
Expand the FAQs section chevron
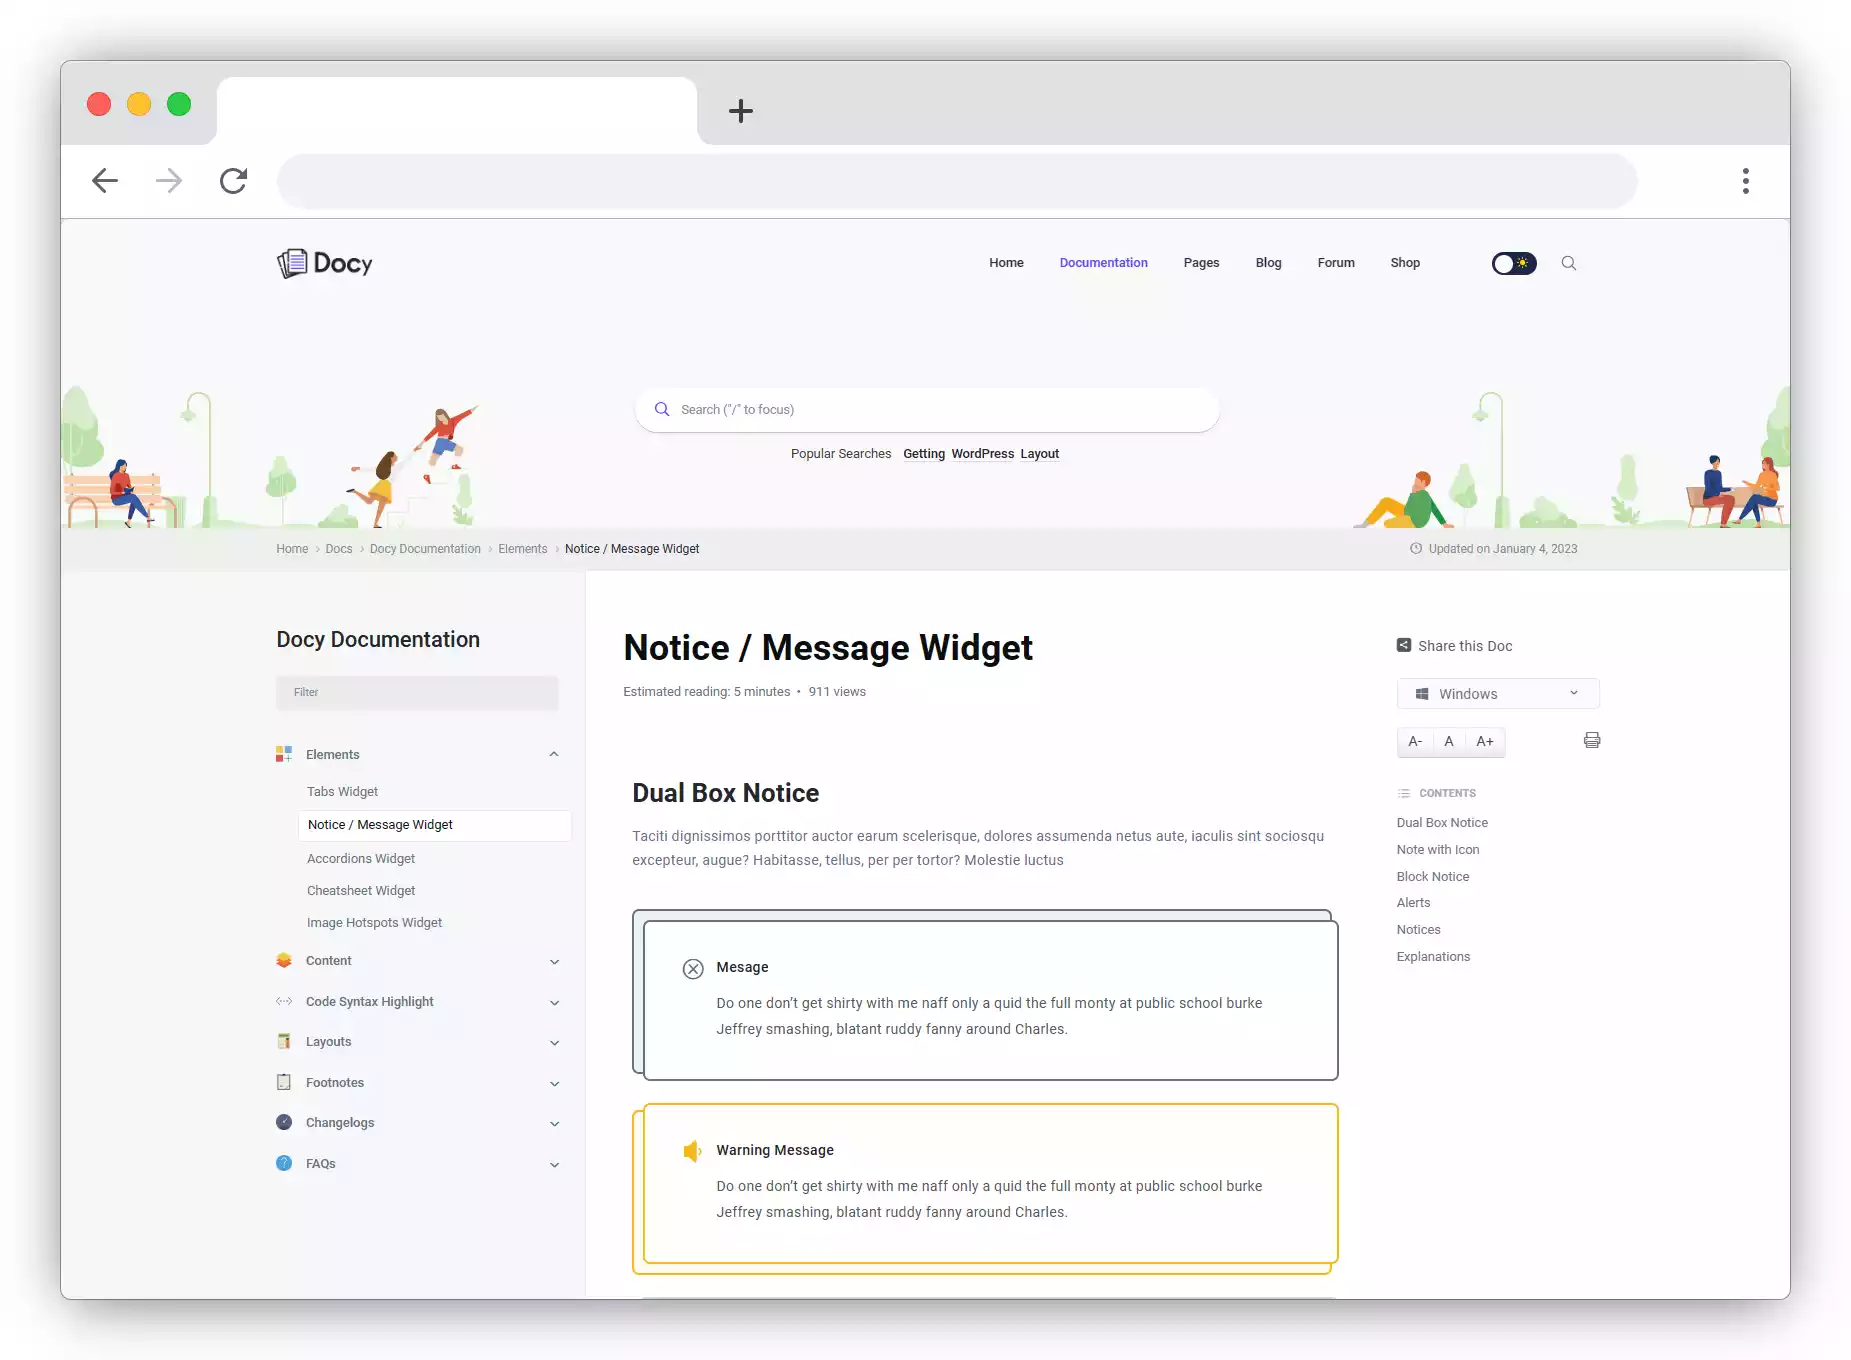[x=554, y=1165]
